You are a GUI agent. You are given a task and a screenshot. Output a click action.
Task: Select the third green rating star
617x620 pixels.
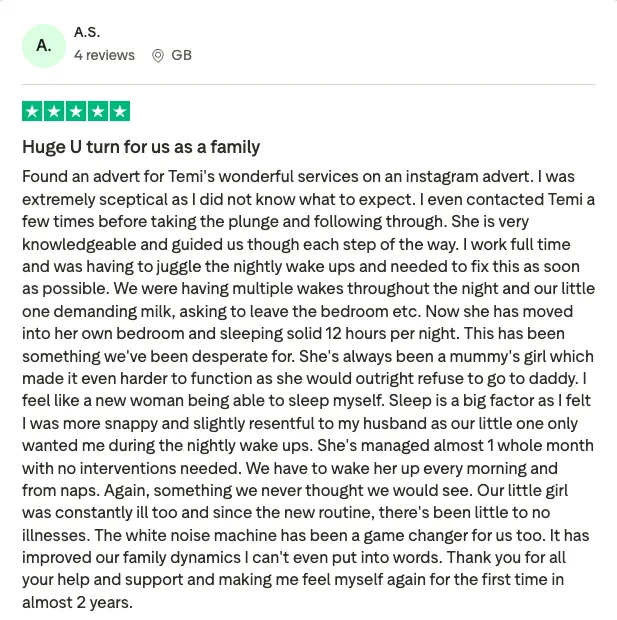(x=76, y=111)
